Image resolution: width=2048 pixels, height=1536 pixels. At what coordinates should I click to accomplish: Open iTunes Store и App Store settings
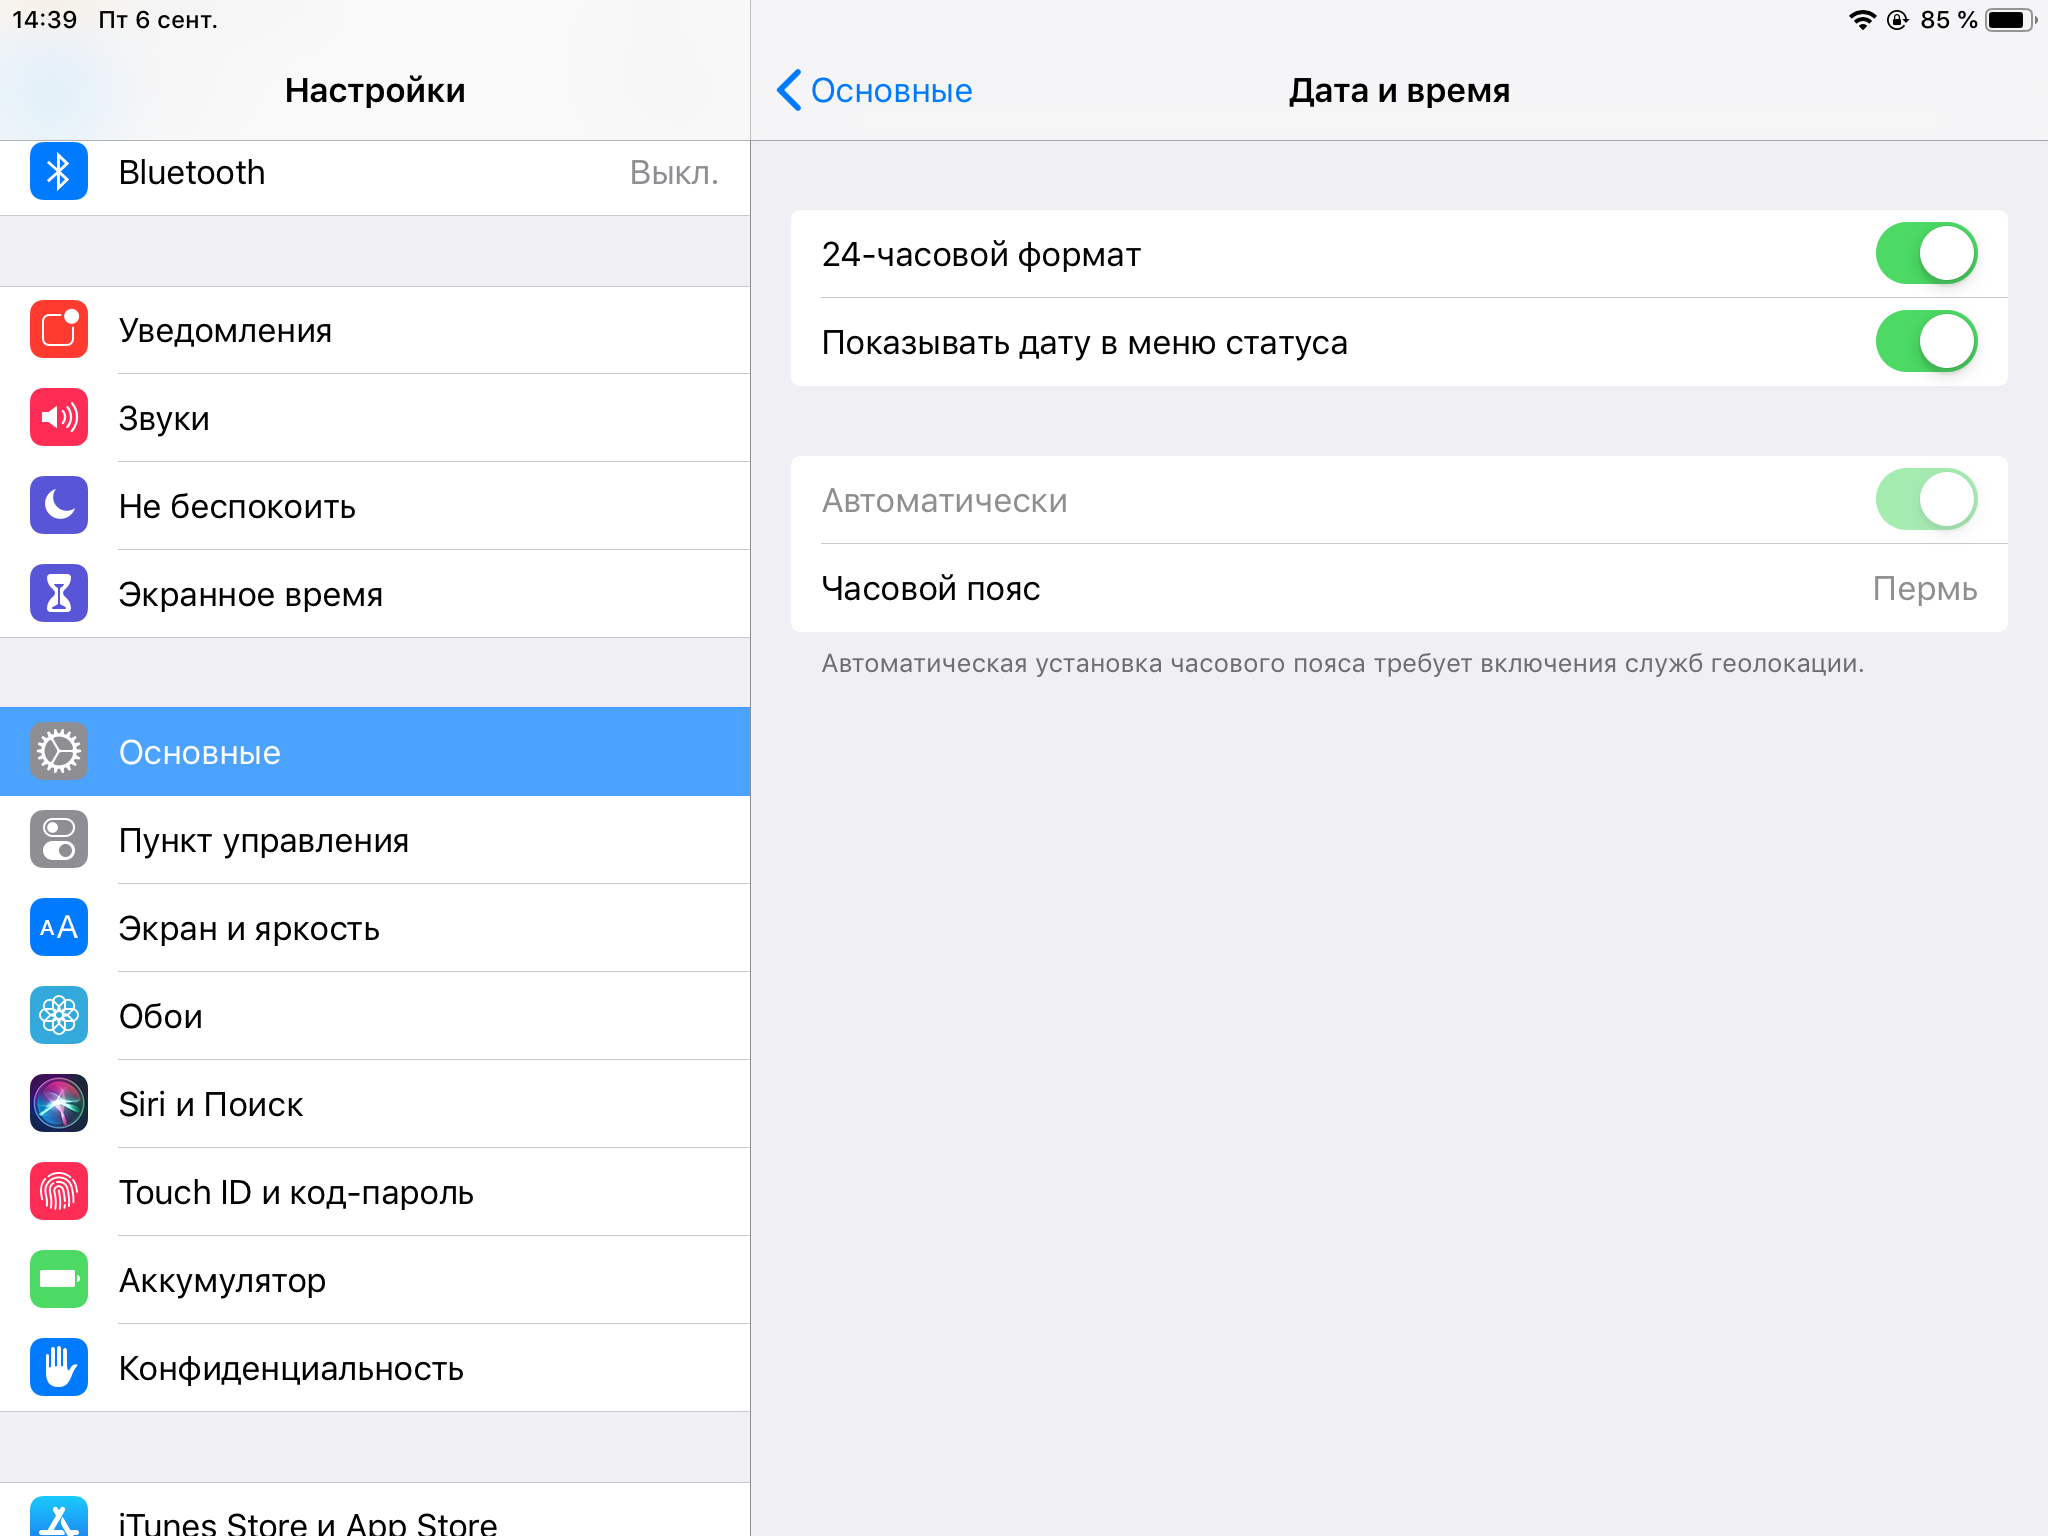point(375,1510)
